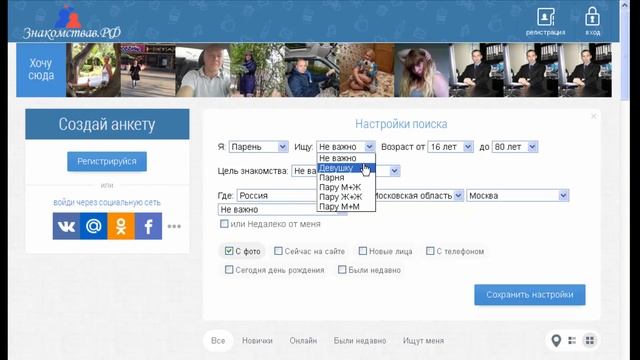
Task: Toggle the 'С фото' checkbox
Action: point(229,251)
